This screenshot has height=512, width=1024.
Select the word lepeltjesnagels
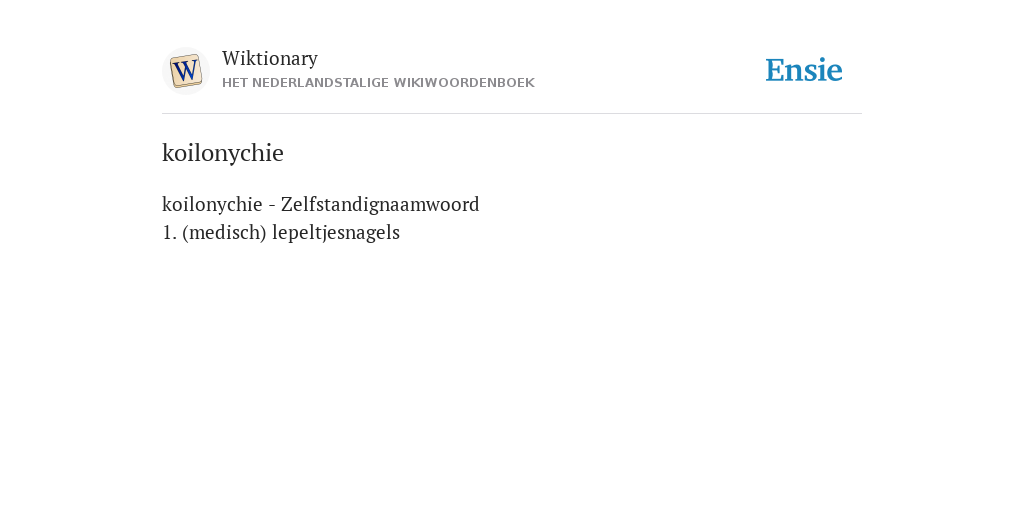point(336,232)
